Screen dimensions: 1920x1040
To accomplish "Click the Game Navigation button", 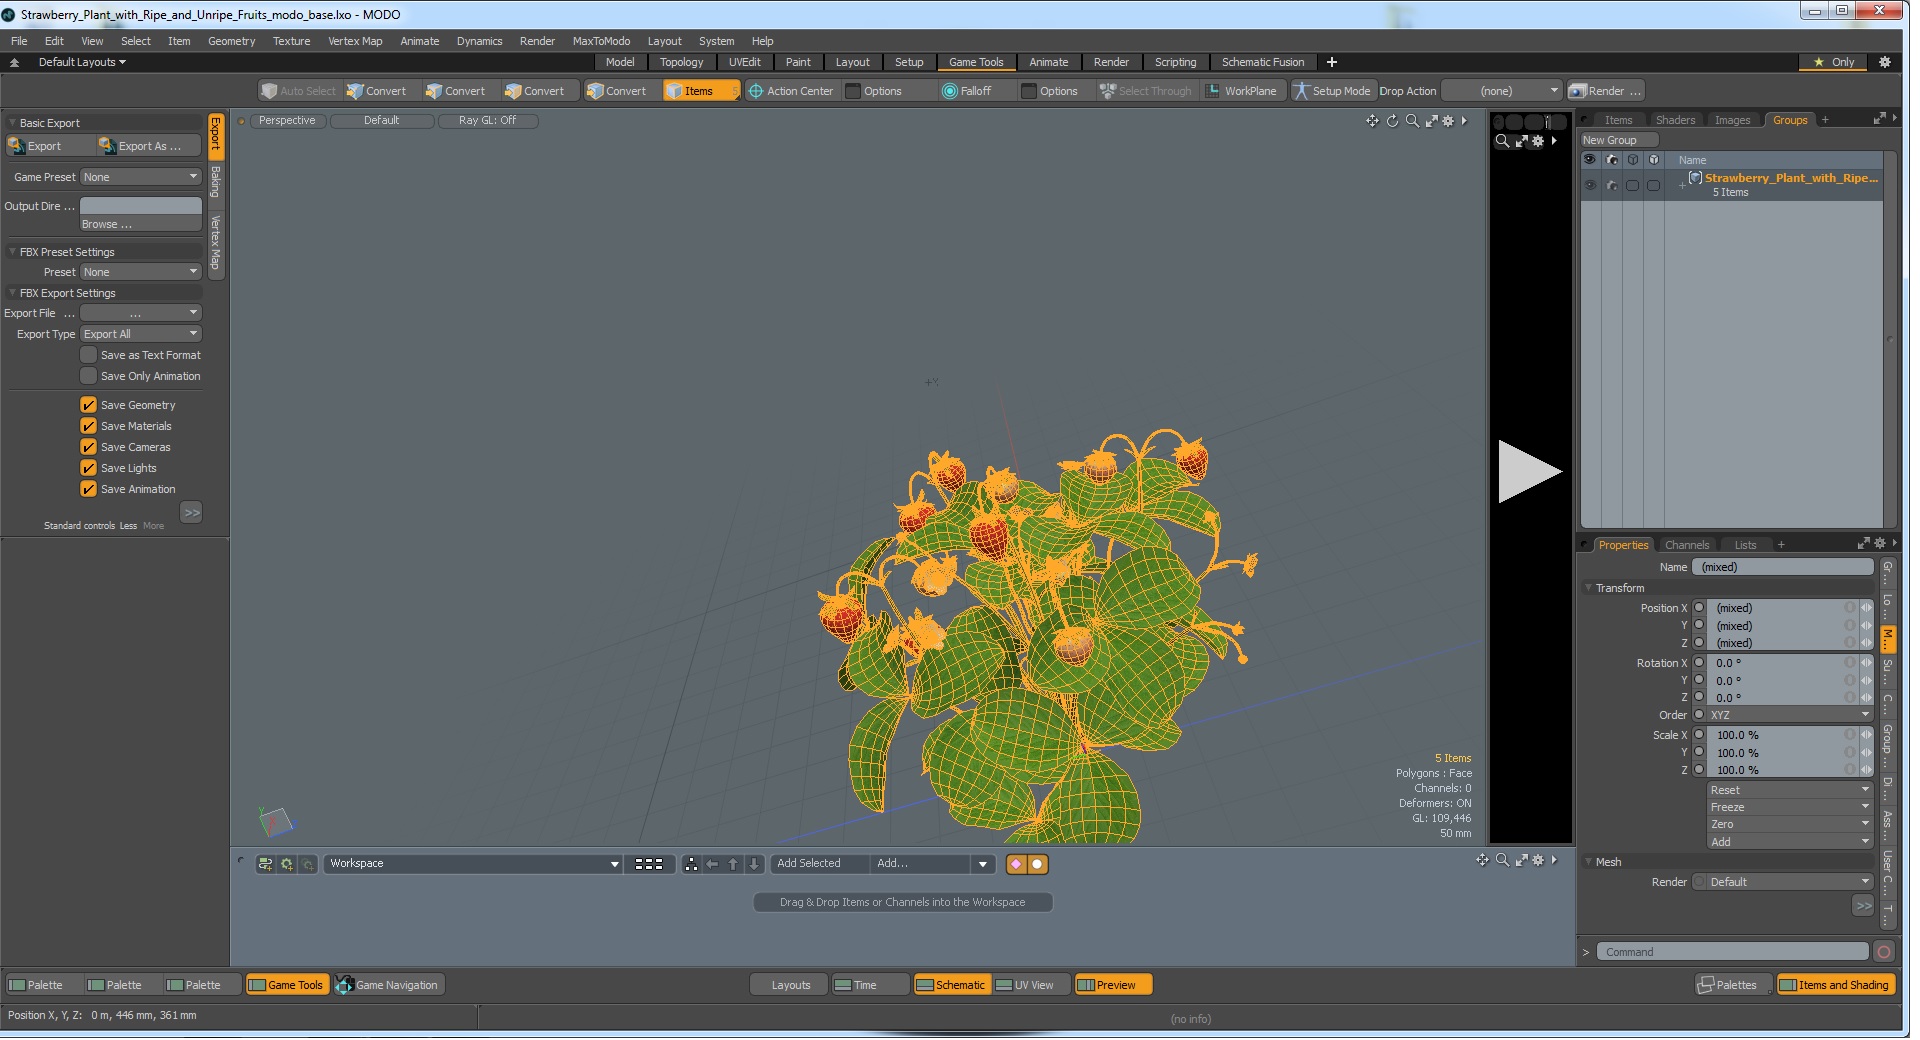I will 389,985.
